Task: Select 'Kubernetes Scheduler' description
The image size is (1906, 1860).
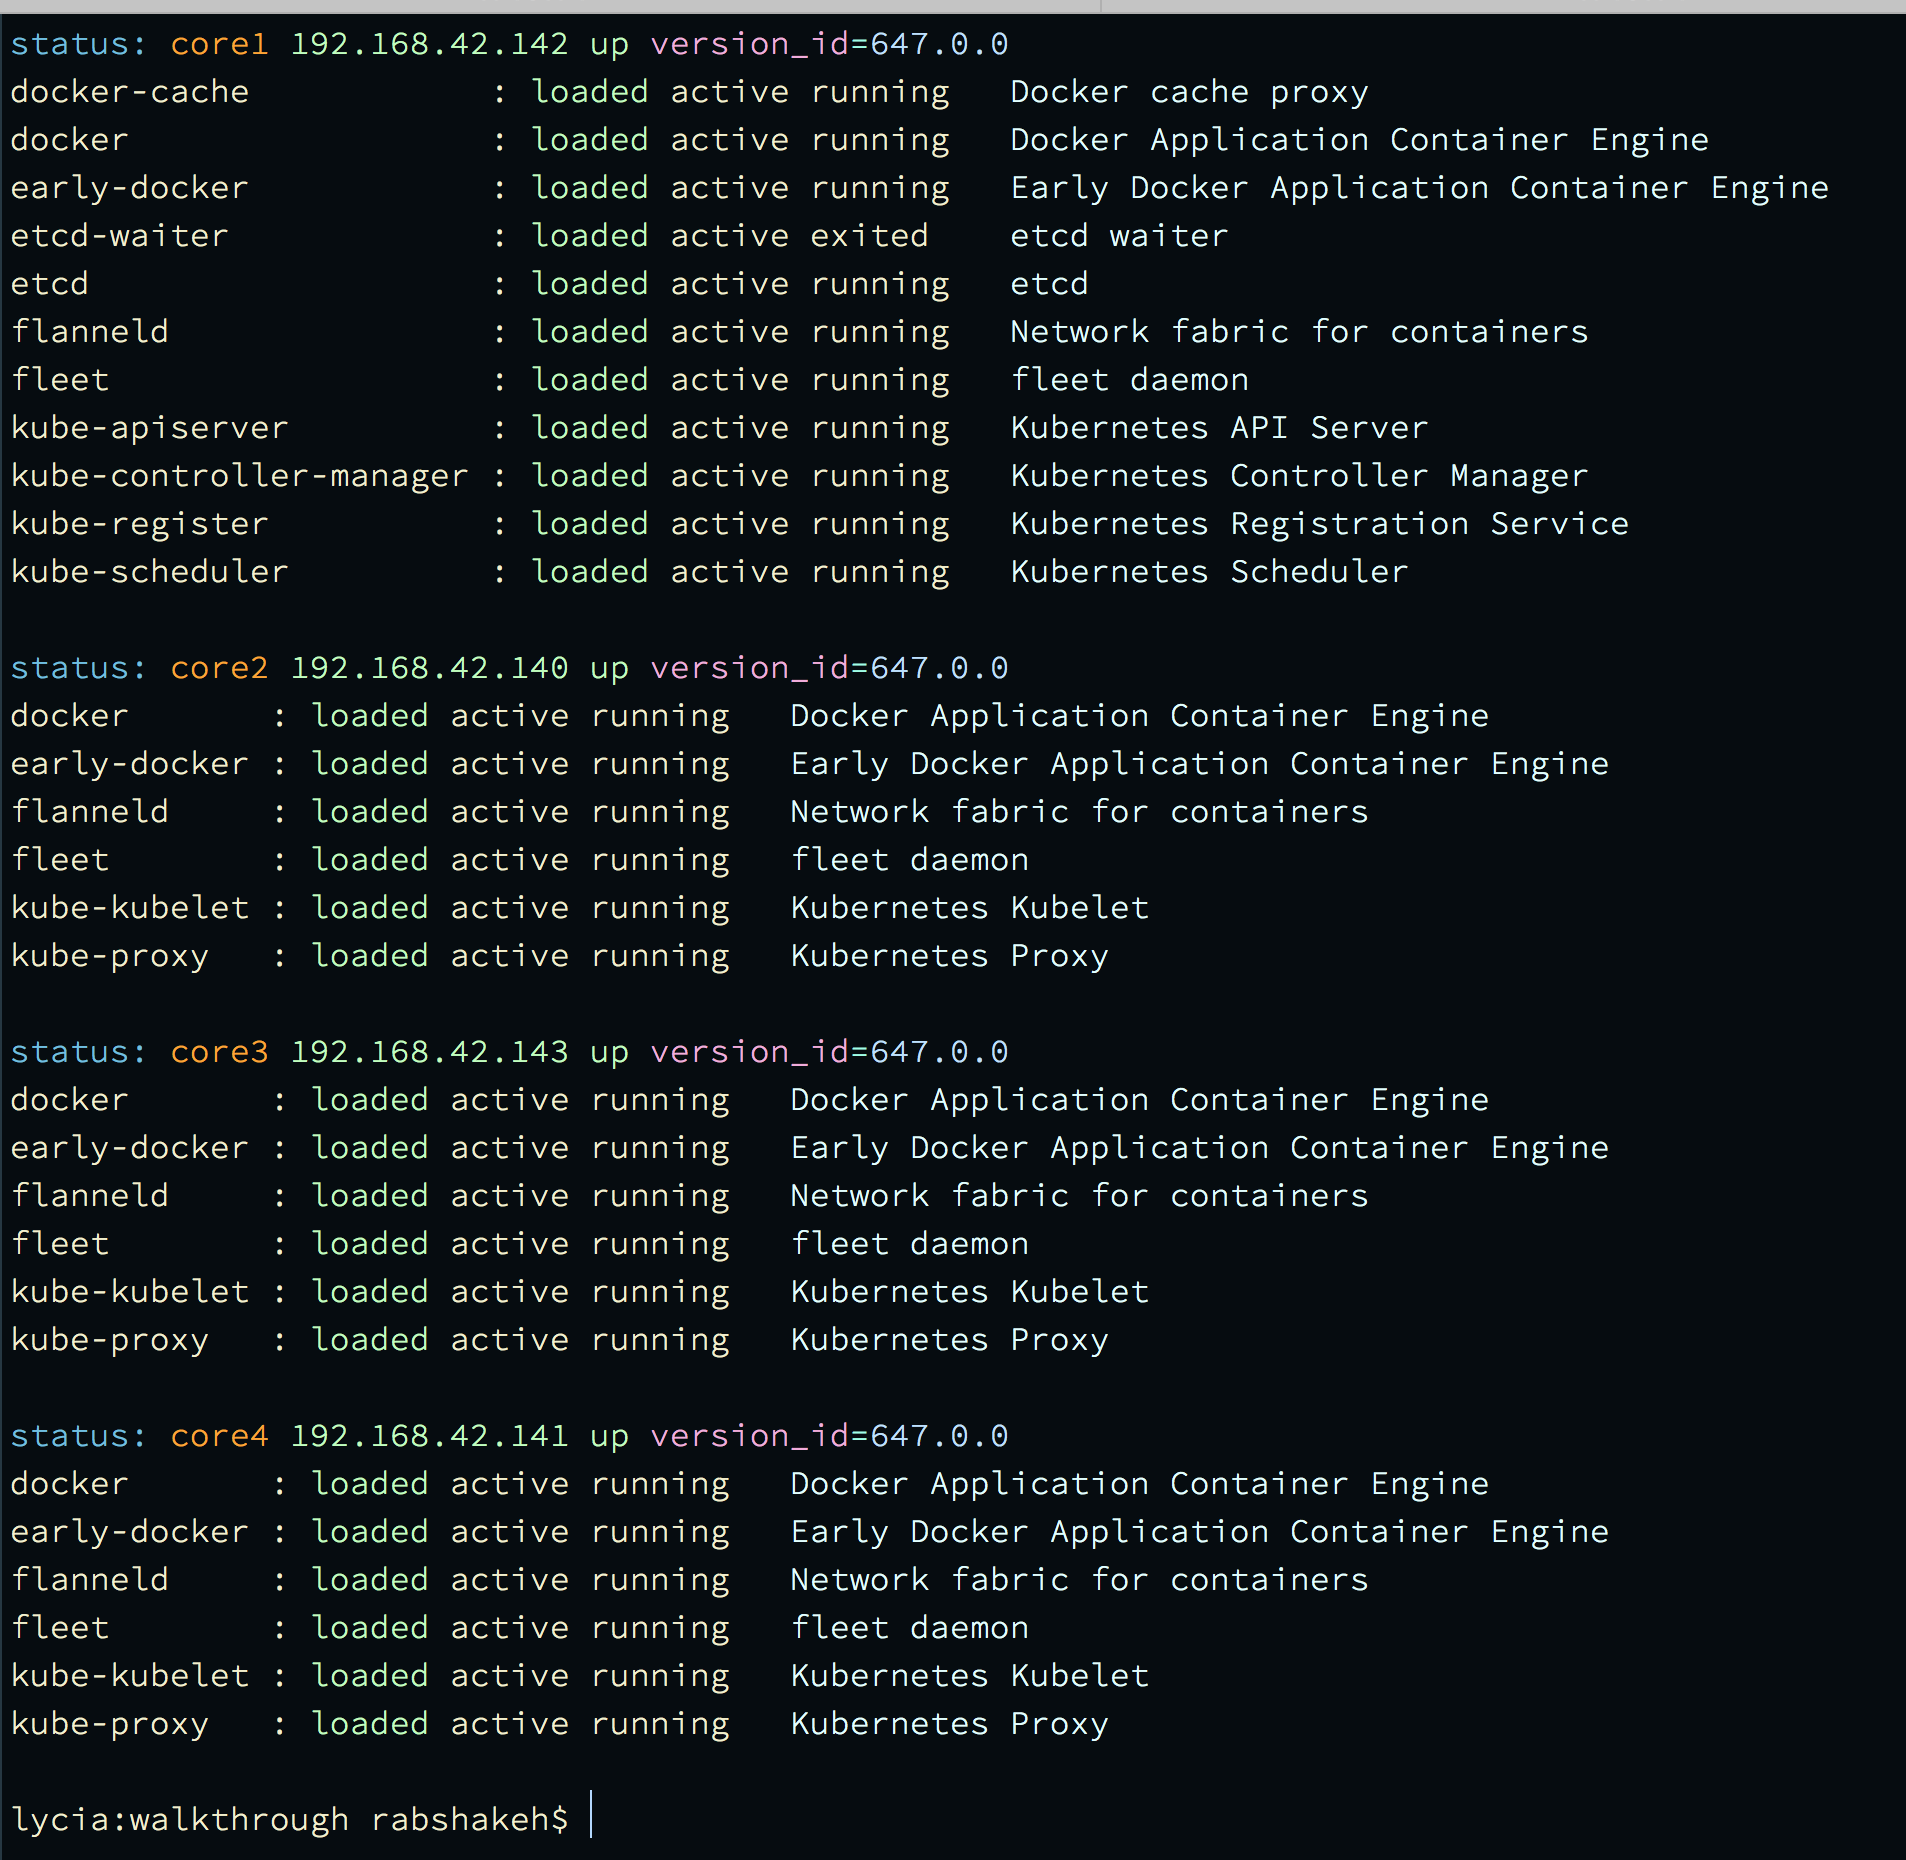Action: coord(1209,572)
